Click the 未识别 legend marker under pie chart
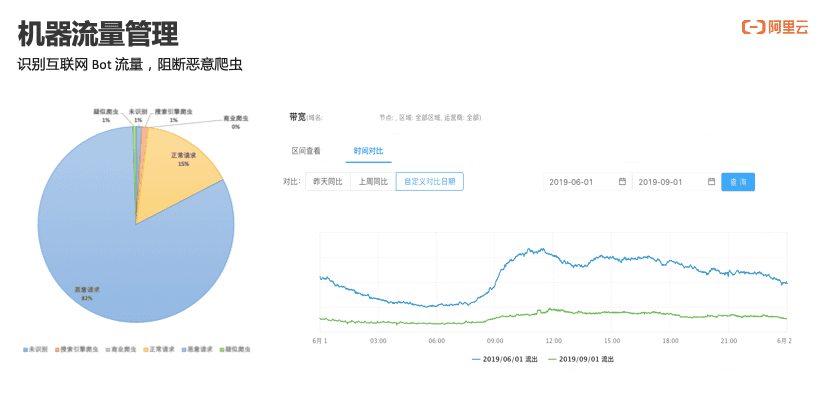This screenshot has width=833, height=412. click(x=24, y=350)
